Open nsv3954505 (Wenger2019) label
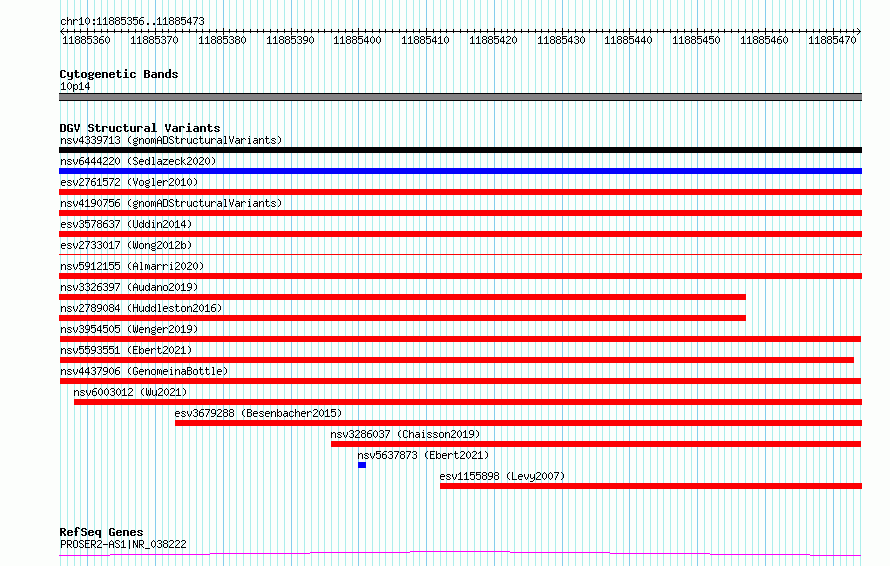 click(x=129, y=329)
